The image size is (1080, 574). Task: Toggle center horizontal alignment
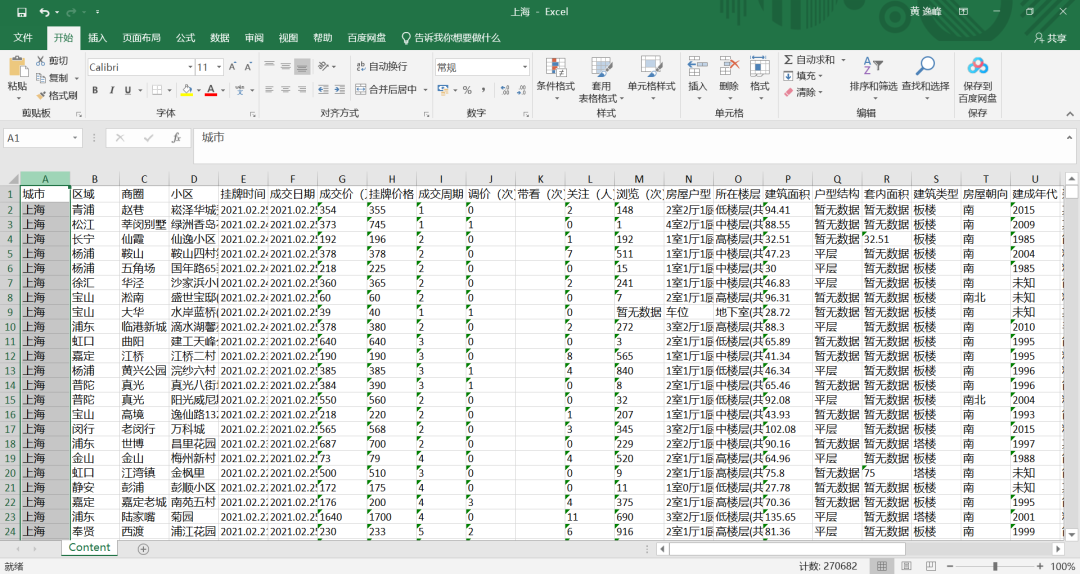pyautogui.click(x=285, y=90)
